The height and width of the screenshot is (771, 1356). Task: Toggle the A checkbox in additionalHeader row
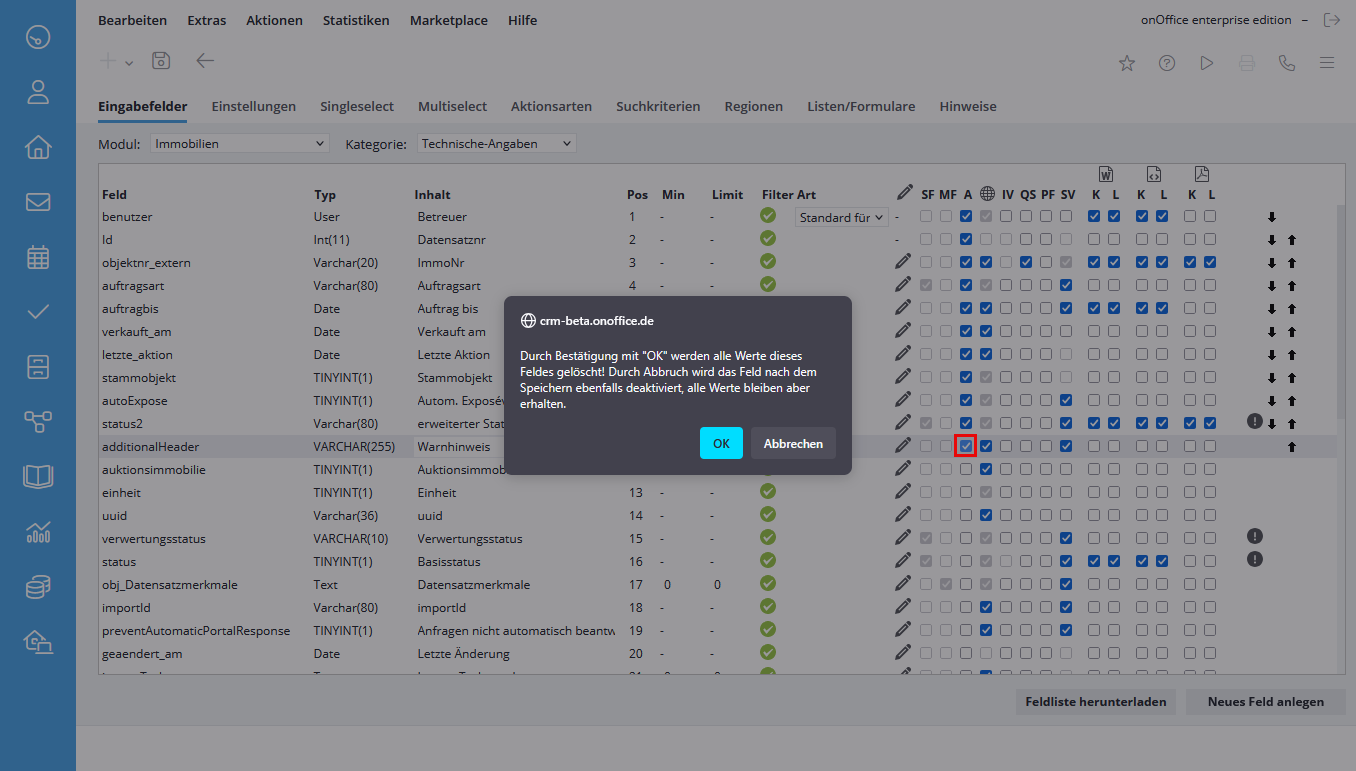(x=966, y=446)
